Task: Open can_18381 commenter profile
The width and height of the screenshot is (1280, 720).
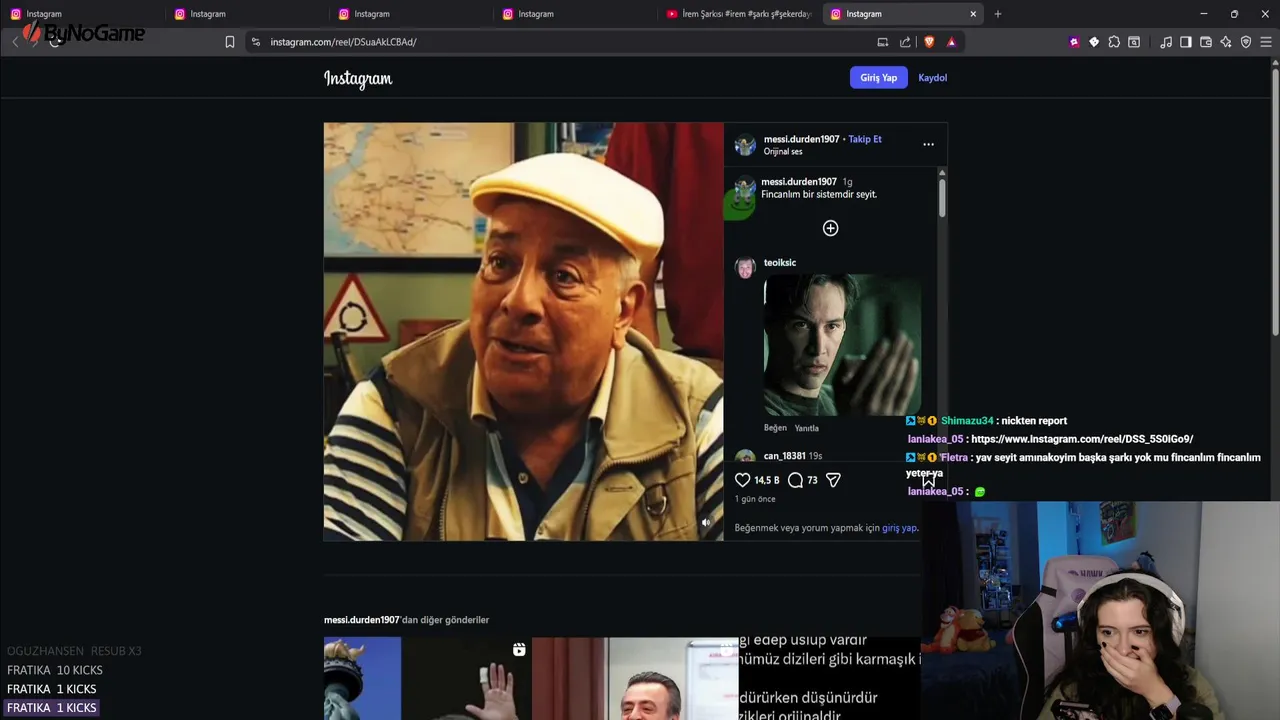Action: click(785, 456)
